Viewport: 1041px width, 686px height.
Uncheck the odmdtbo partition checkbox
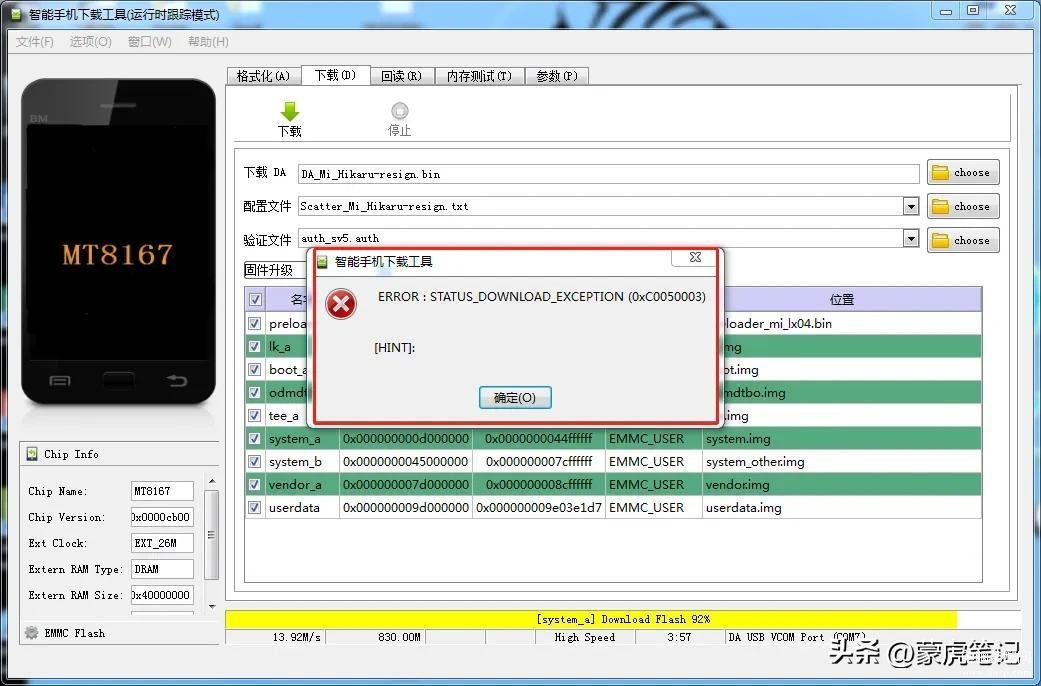254,392
